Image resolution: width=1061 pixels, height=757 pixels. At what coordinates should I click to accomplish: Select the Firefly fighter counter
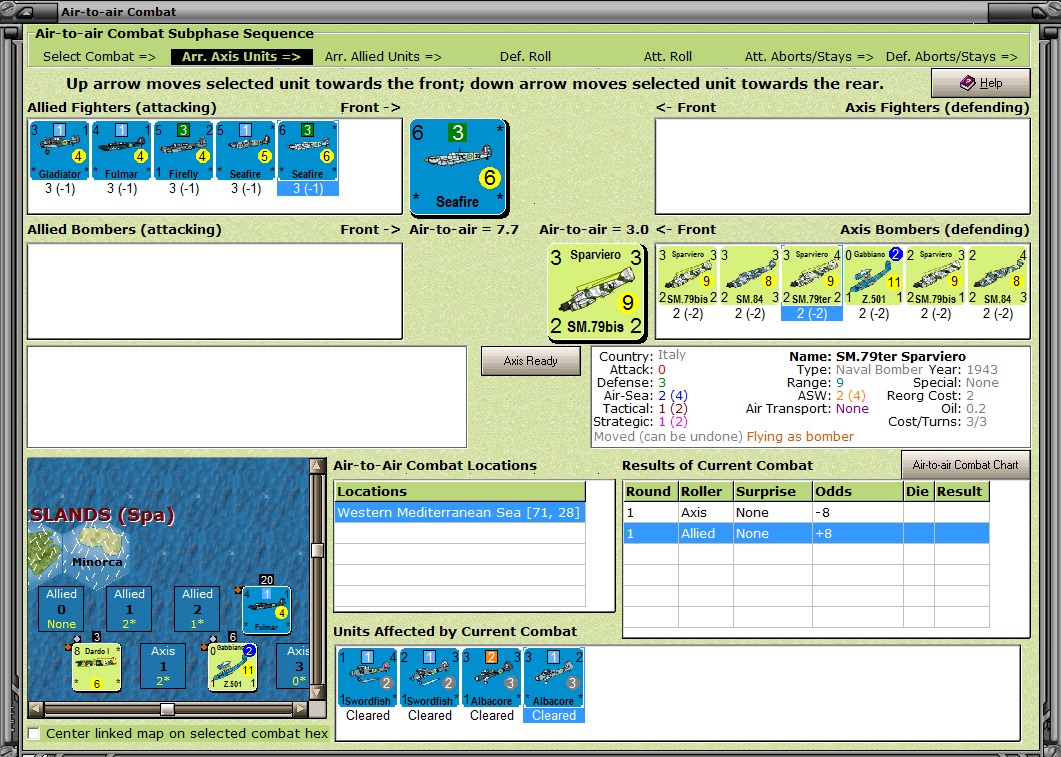(183, 151)
